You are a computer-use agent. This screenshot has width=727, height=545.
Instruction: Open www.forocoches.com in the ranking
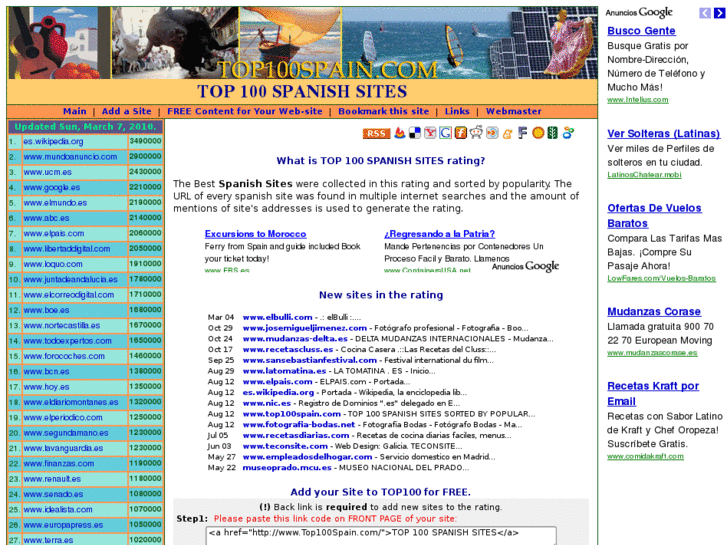(x=64, y=356)
